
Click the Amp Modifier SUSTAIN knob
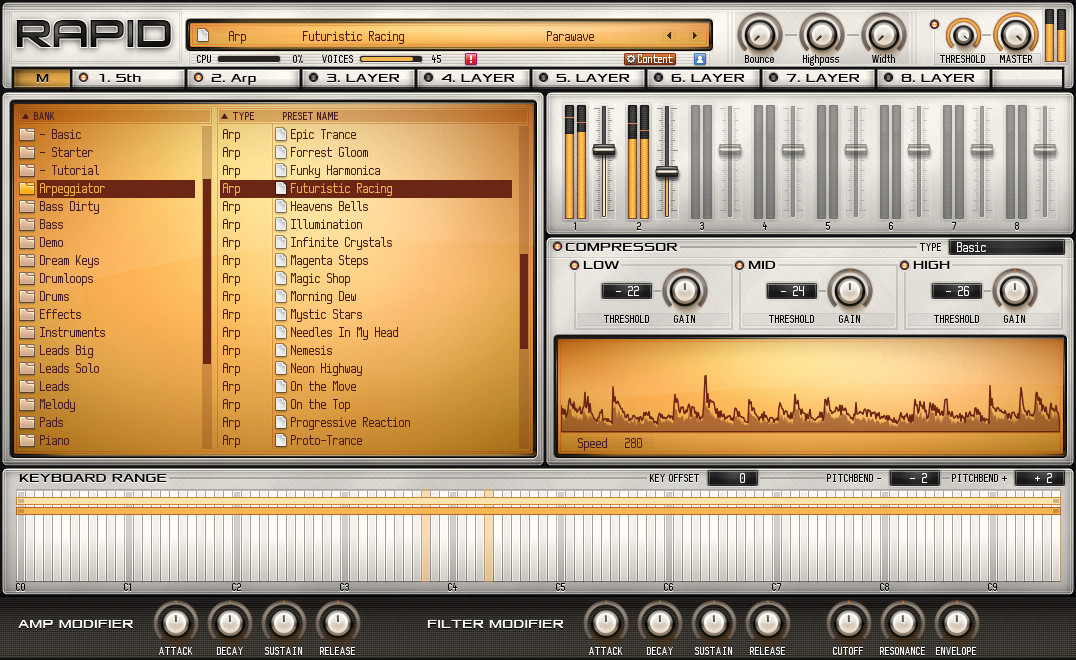click(x=283, y=623)
